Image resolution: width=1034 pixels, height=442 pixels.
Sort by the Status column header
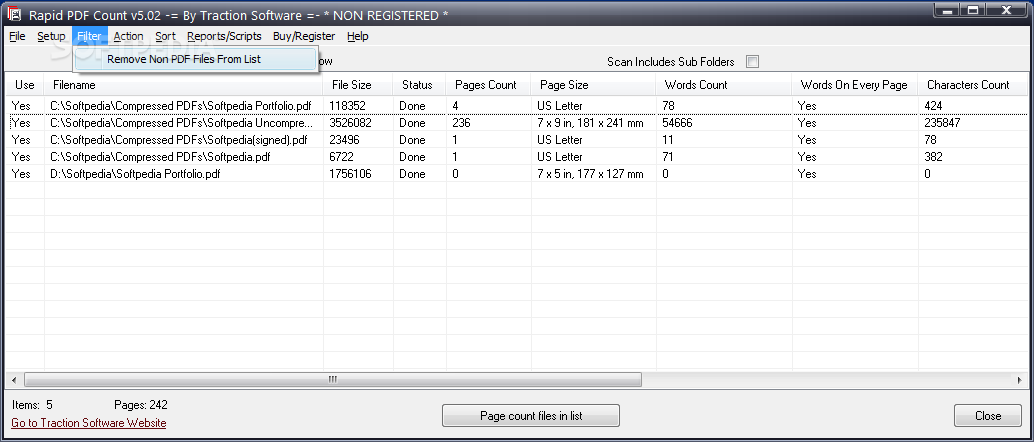(x=419, y=85)
